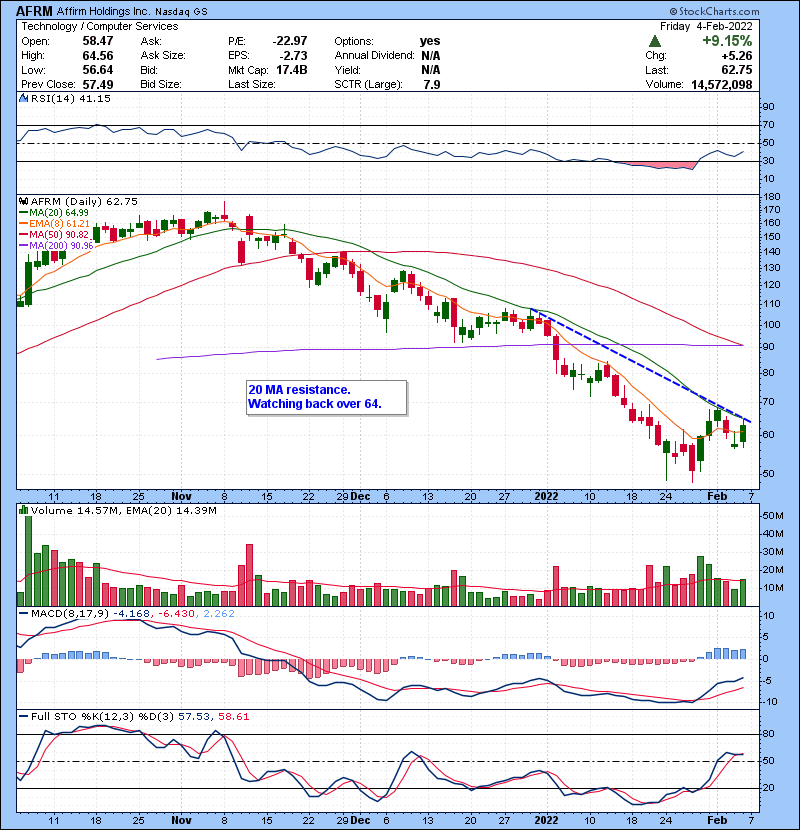Click the Annual Dividend label
Screen dimensions: 800x830
click(374, 56)
